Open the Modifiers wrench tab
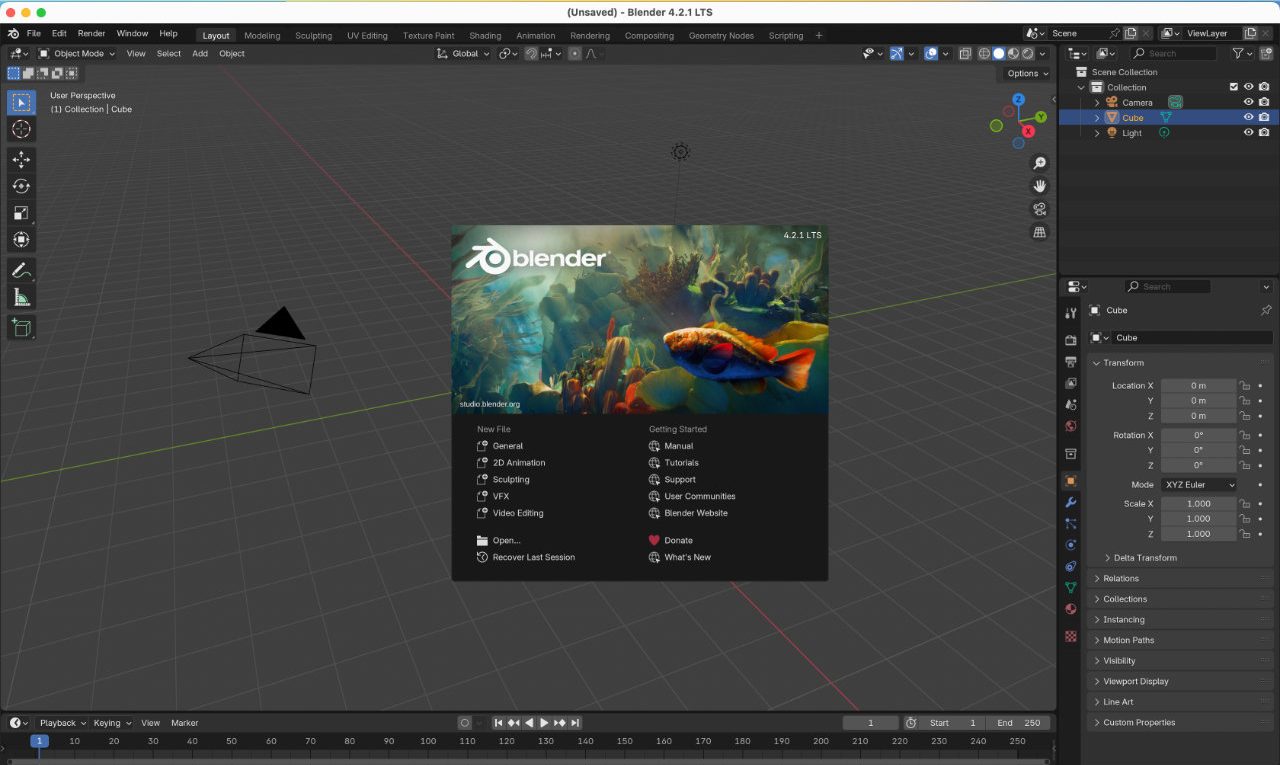Screen dimensions: 1280x765 tap(1071, 502)
